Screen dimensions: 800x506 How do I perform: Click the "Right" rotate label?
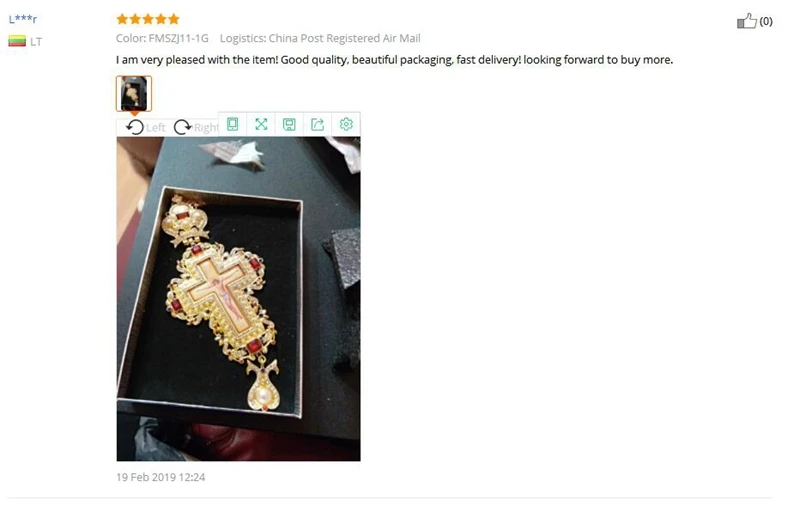pyautogui.click(x=206, y=128)
